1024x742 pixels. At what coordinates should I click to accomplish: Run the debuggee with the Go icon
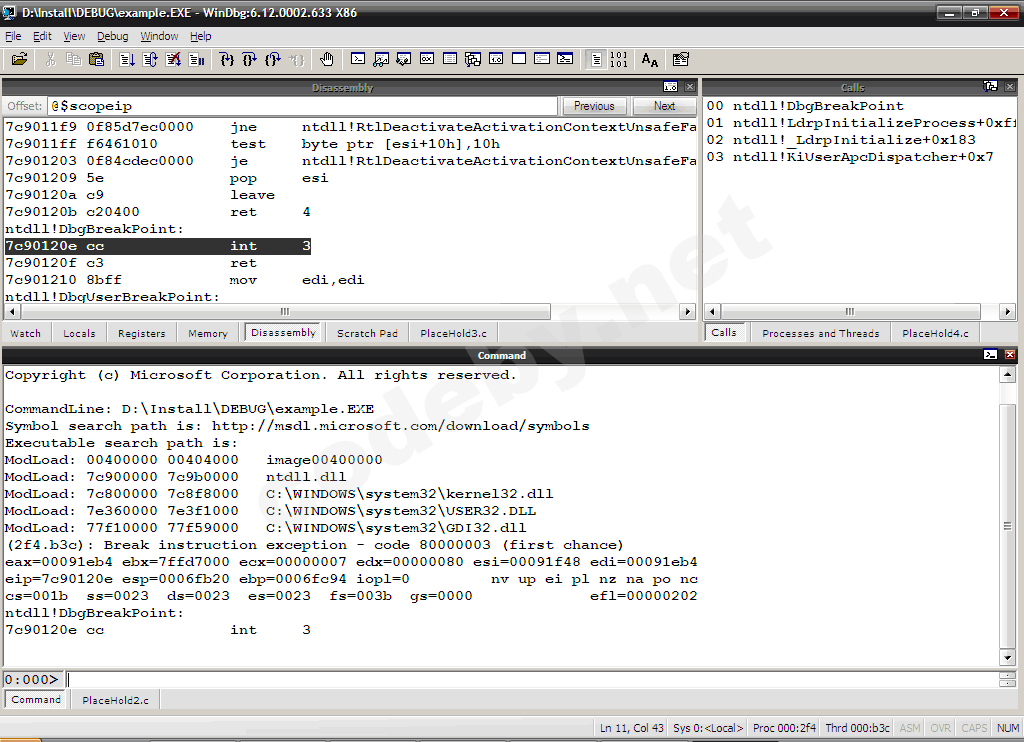click(127, 59)
